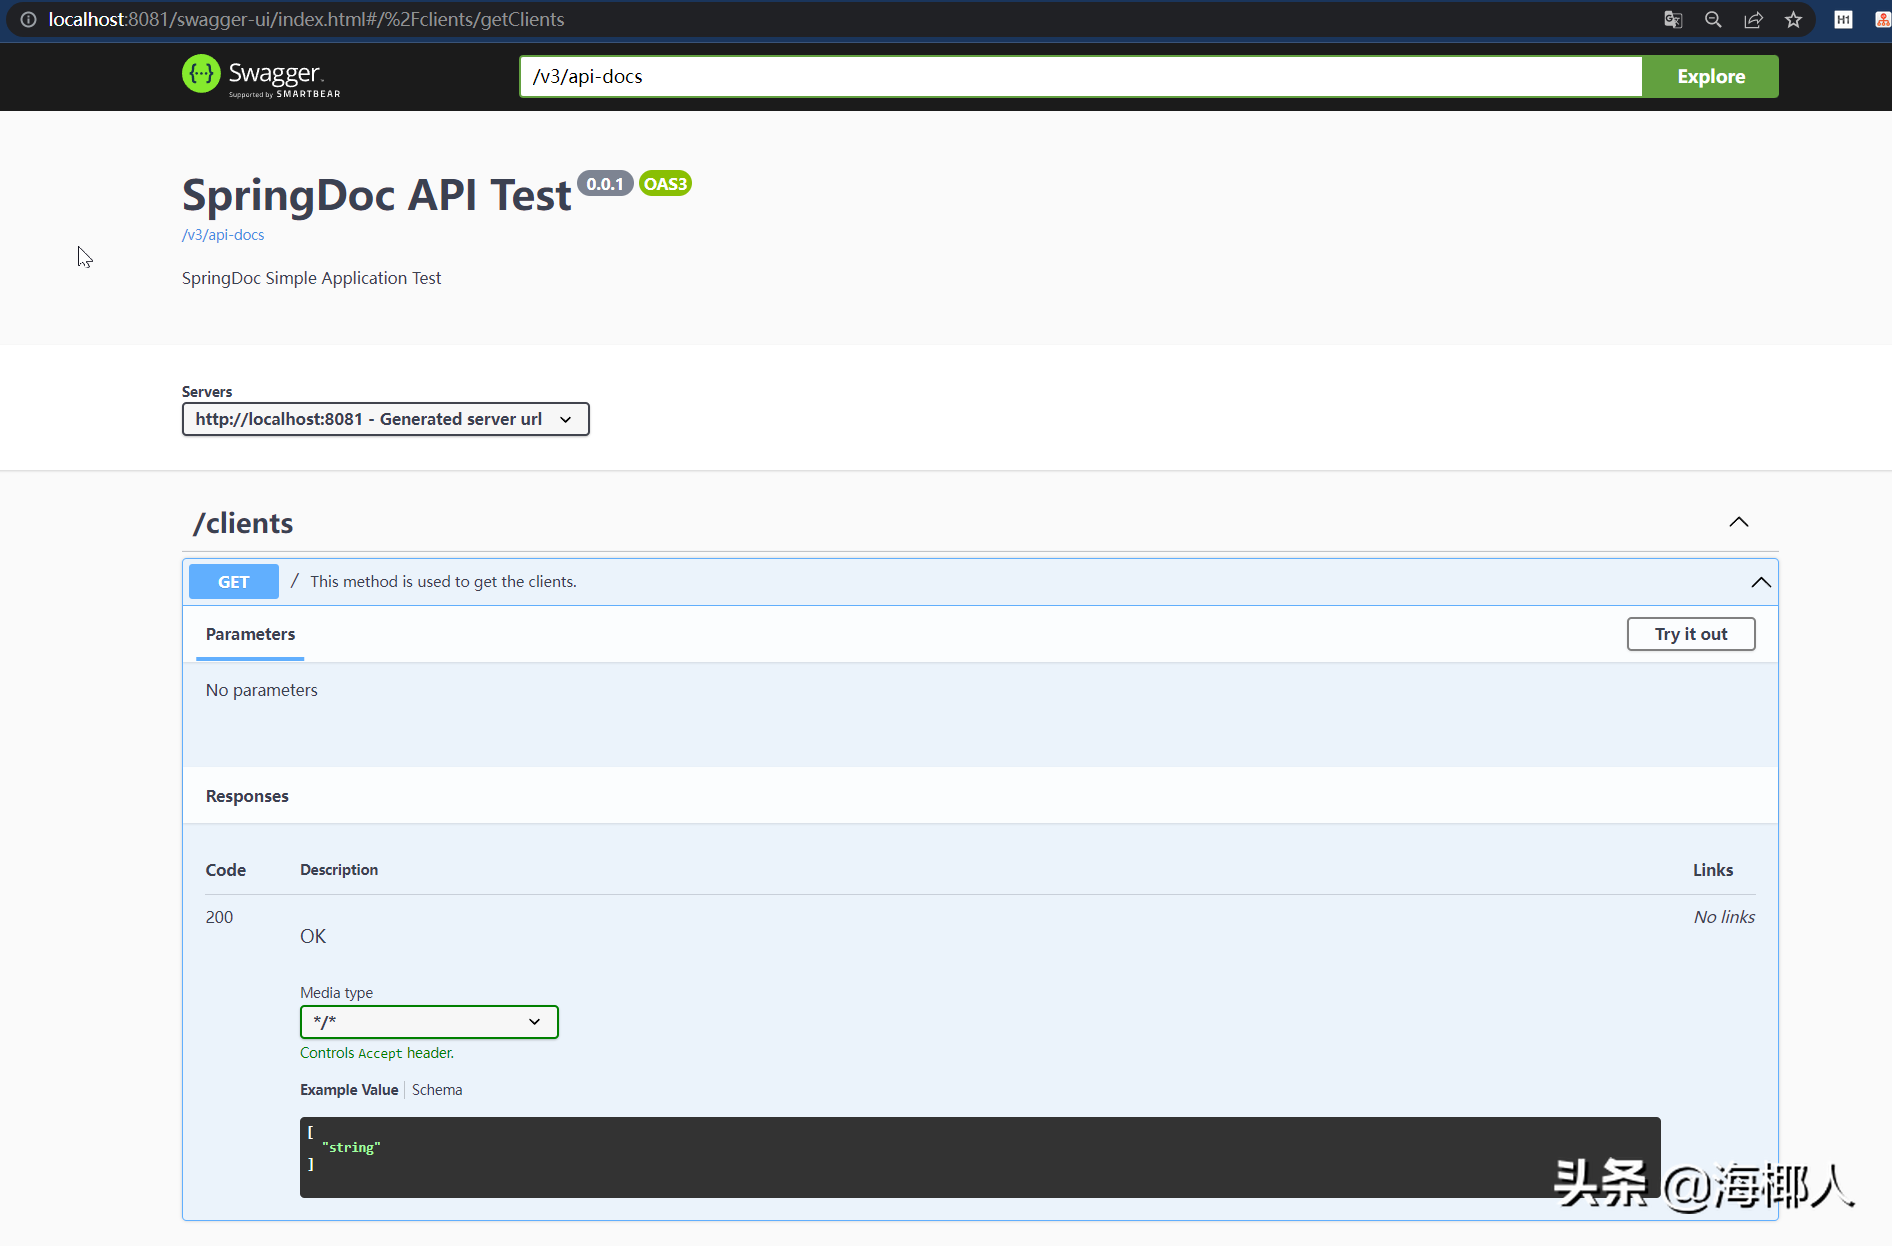Click the /v3/api-docs input field

tap(1080, 76)
